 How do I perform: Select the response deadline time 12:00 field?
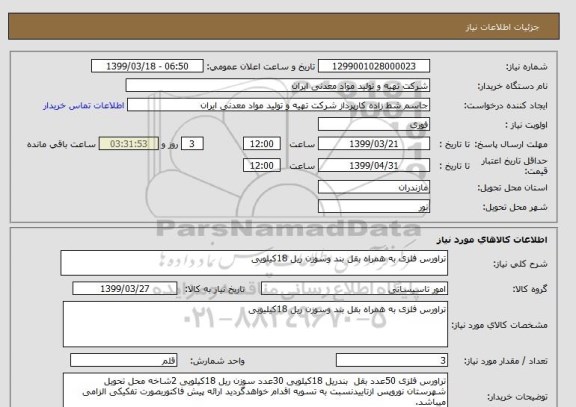pyautogui.click(x=262, y=144)
